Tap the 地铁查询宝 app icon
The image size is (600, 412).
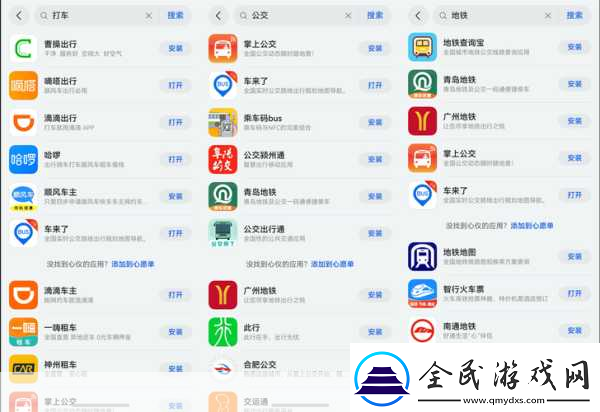click(x=422, y=47)
